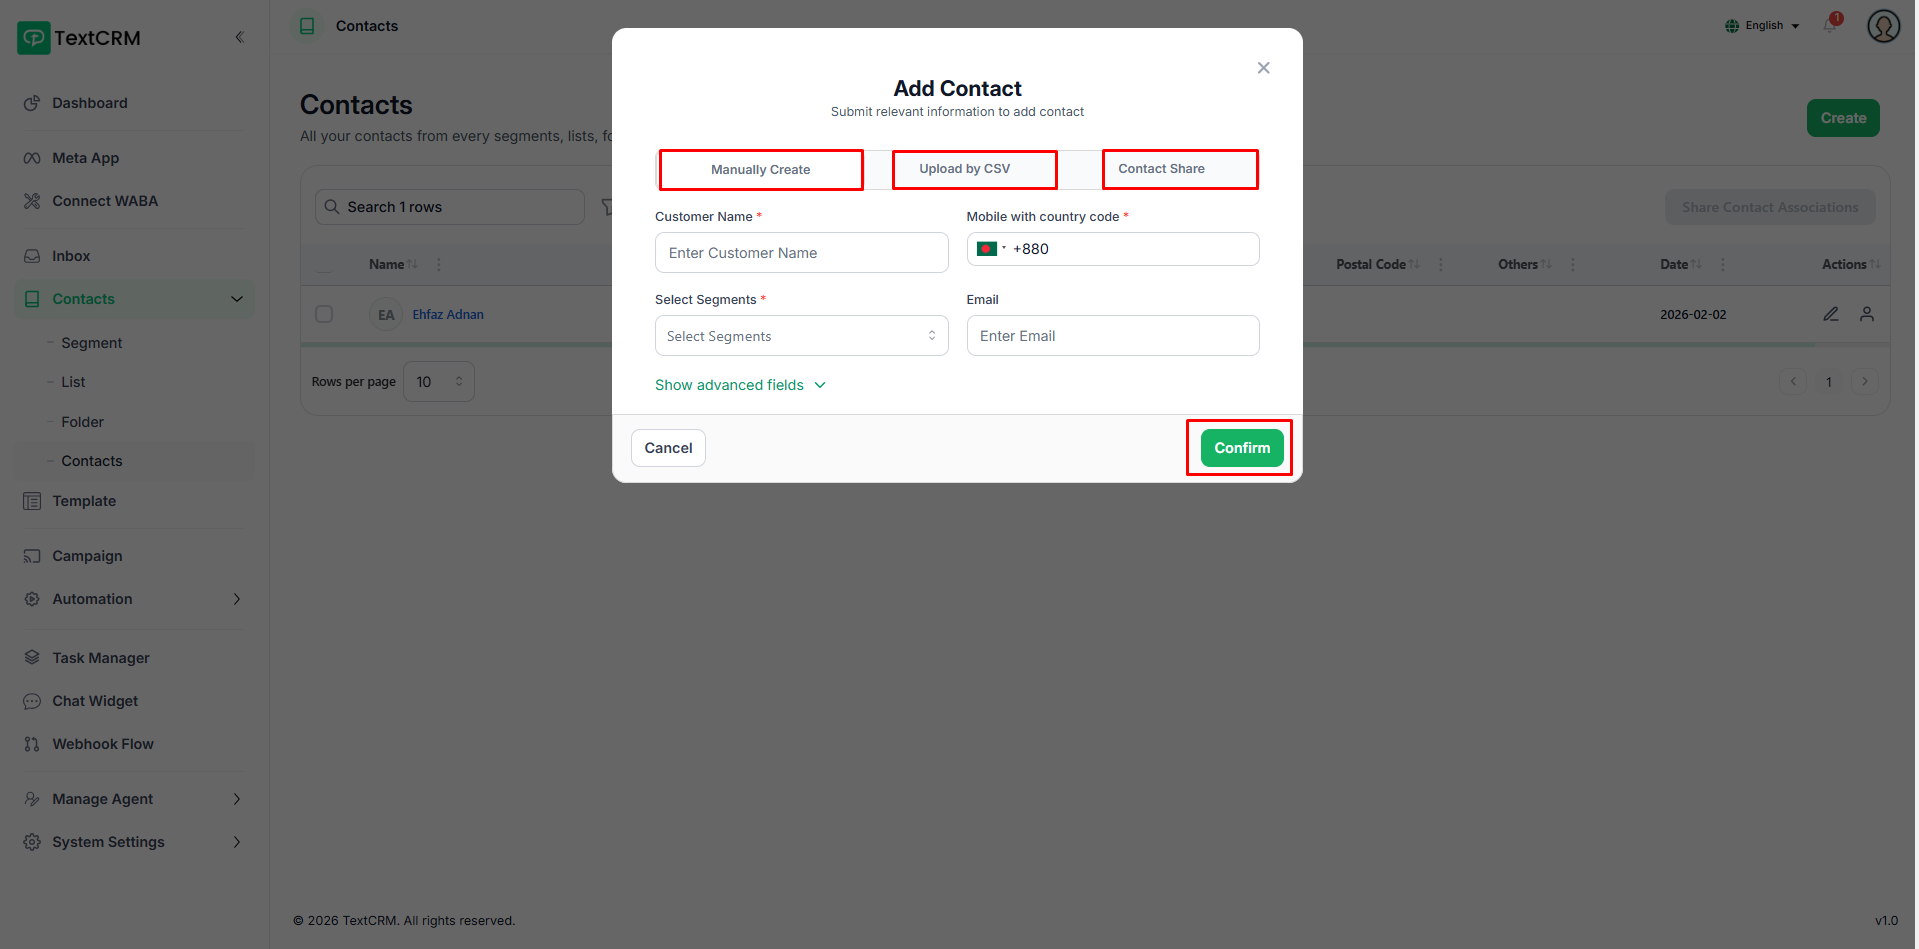This screenshot has height=949, width=1919.
Task: Click the notification bell icon
Action: click(x=1831, y=25)
